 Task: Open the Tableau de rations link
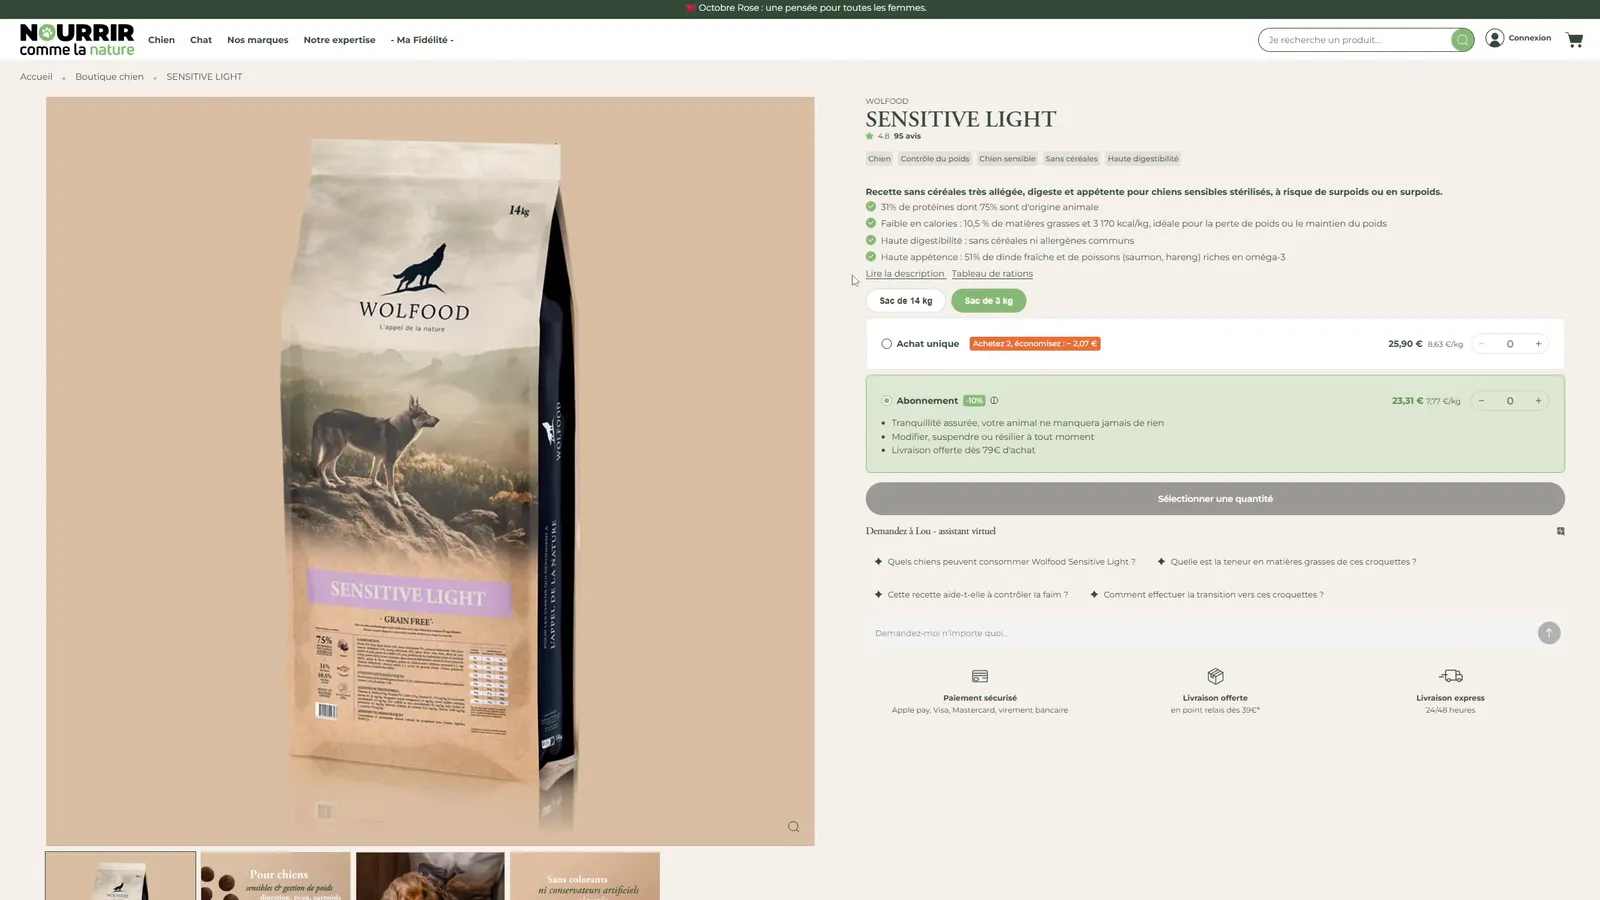tap(992, 274)
